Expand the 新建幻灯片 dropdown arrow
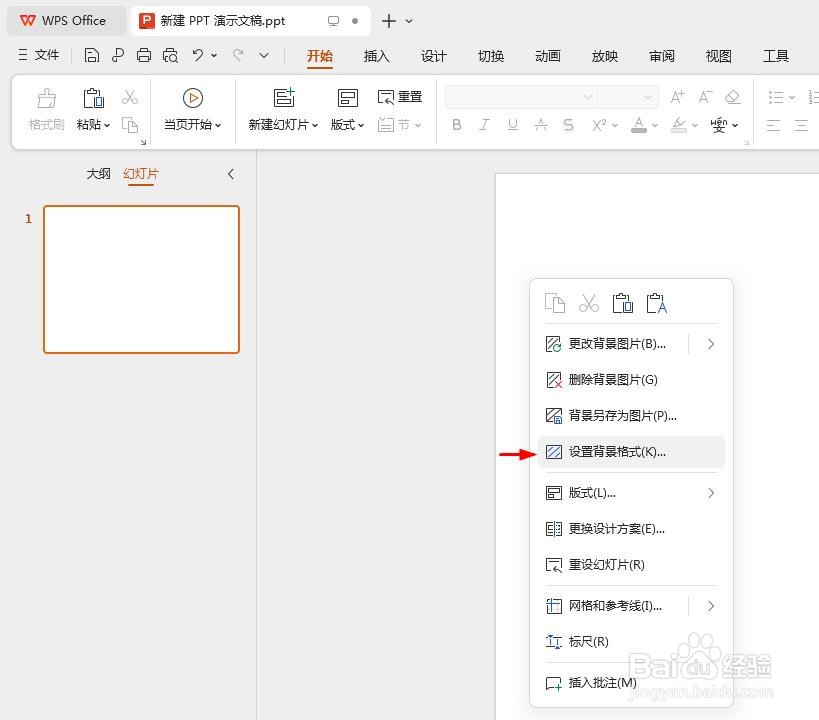The width and height of the screenshot is (819, 720). point(315,125)
